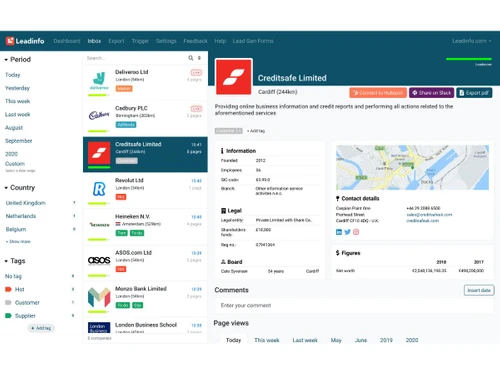Collapse the Tags section
The width and height of the screenshot is (500, 375).
15,261
